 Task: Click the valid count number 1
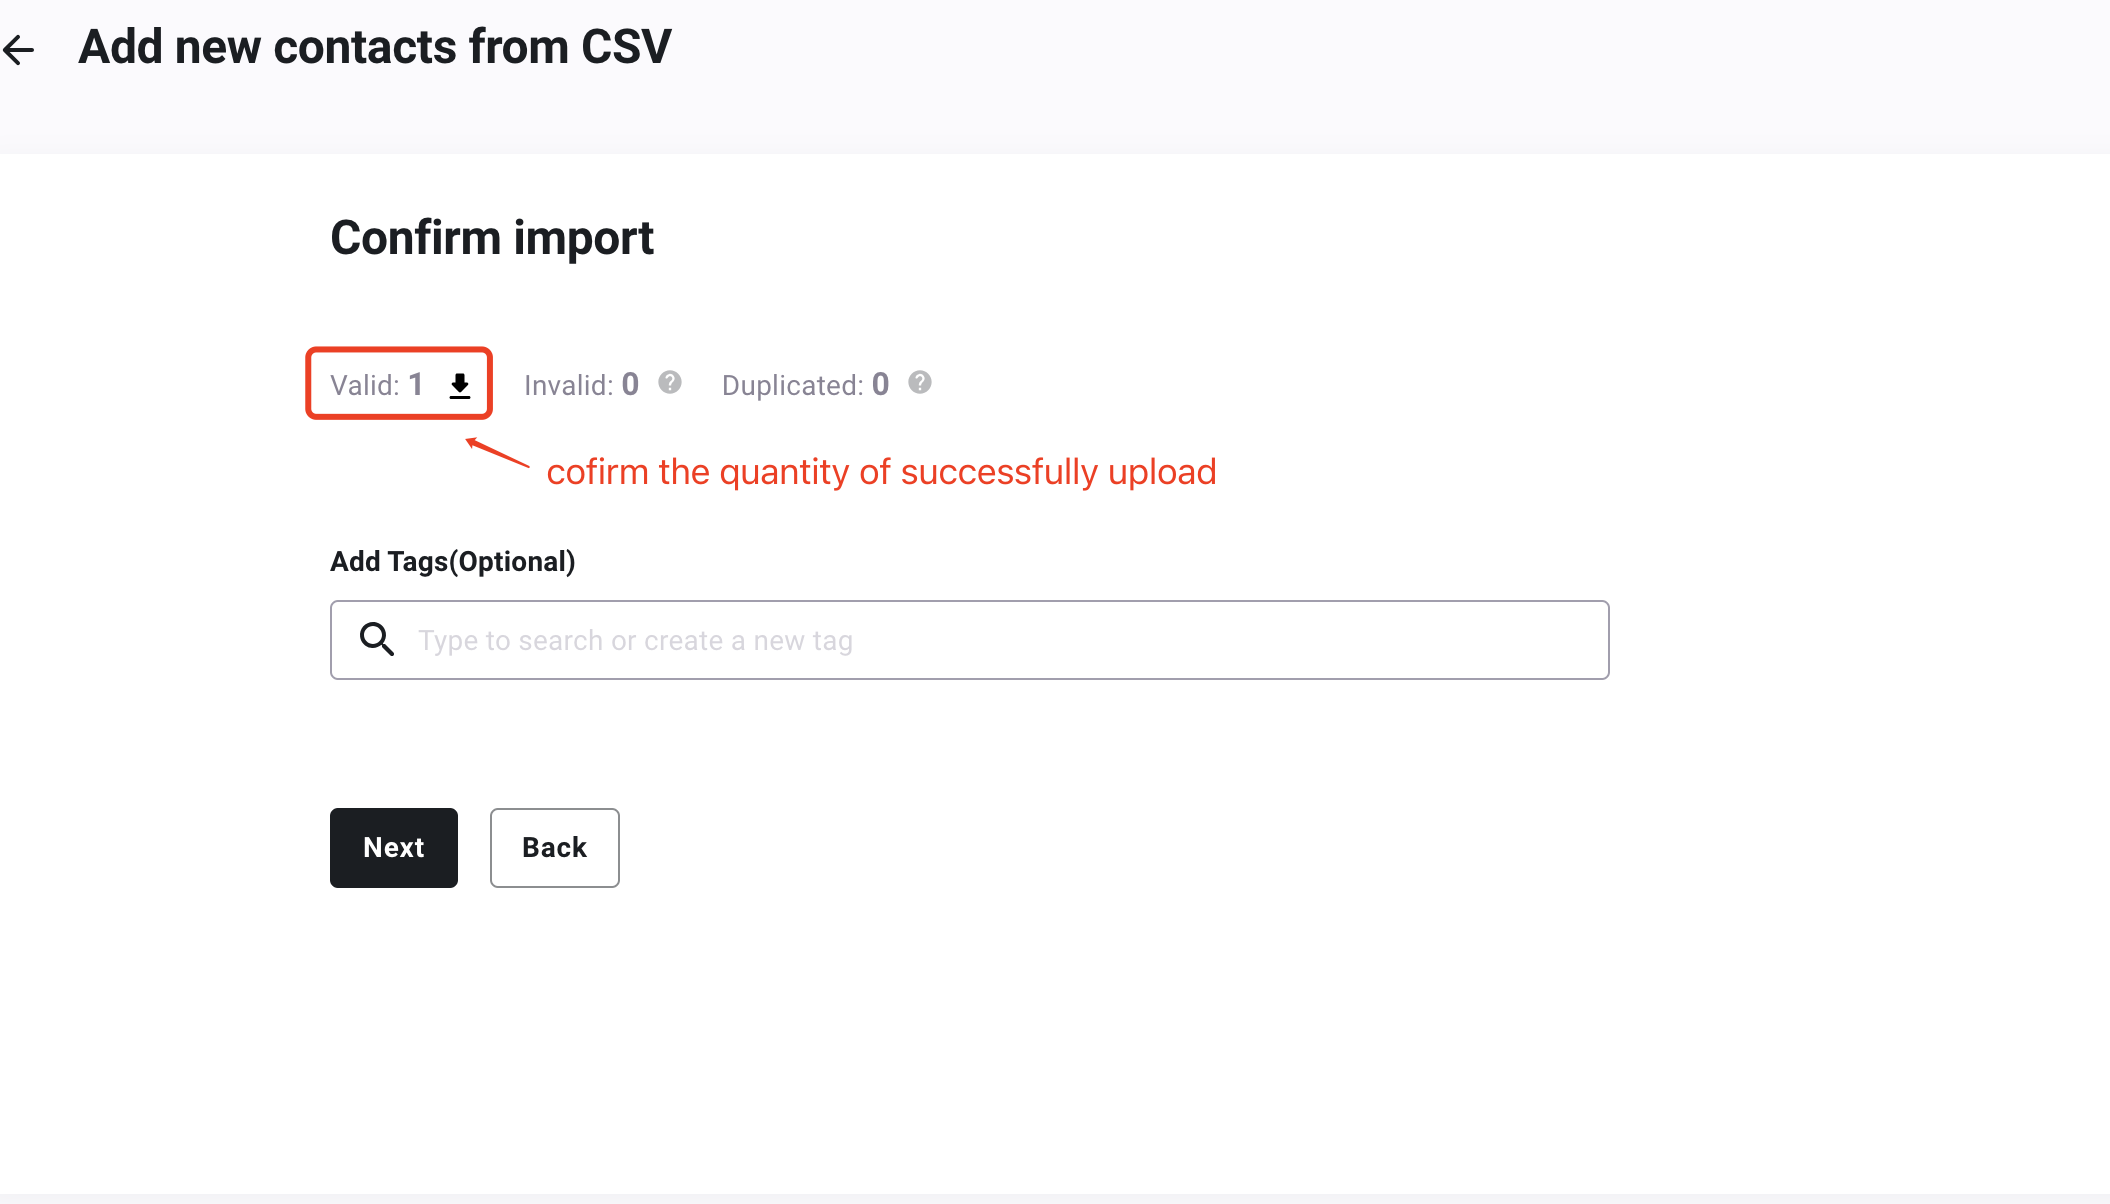point(416,384)
